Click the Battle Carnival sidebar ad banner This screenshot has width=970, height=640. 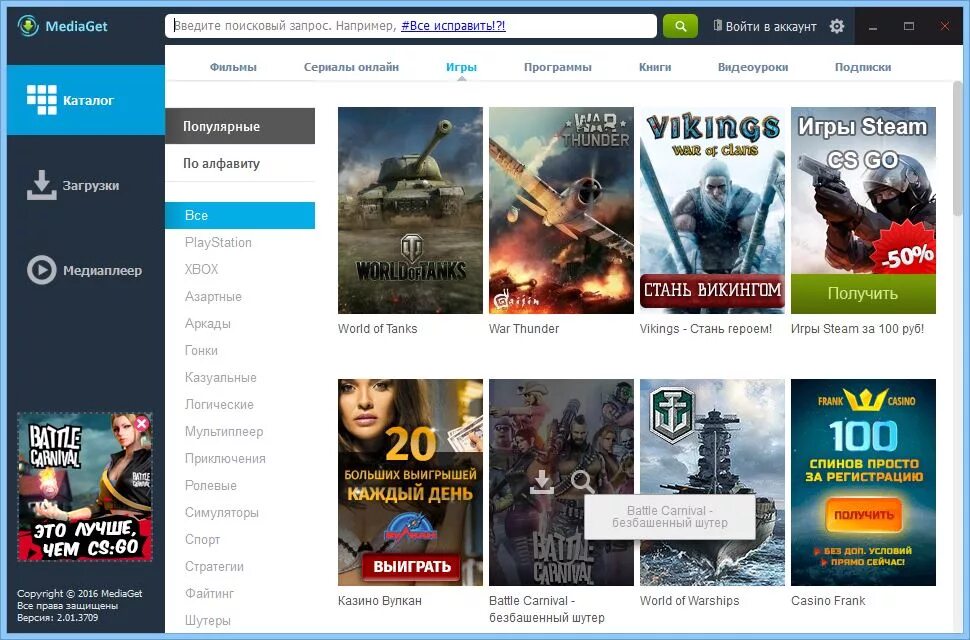coord(85,487)
